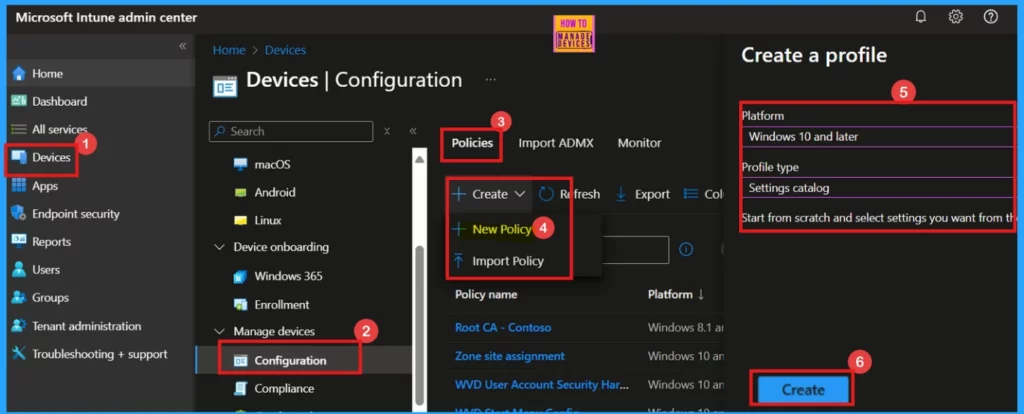1024x414 pixels.
Task: Select macOS platform in device menu
Action: point(272,164)
